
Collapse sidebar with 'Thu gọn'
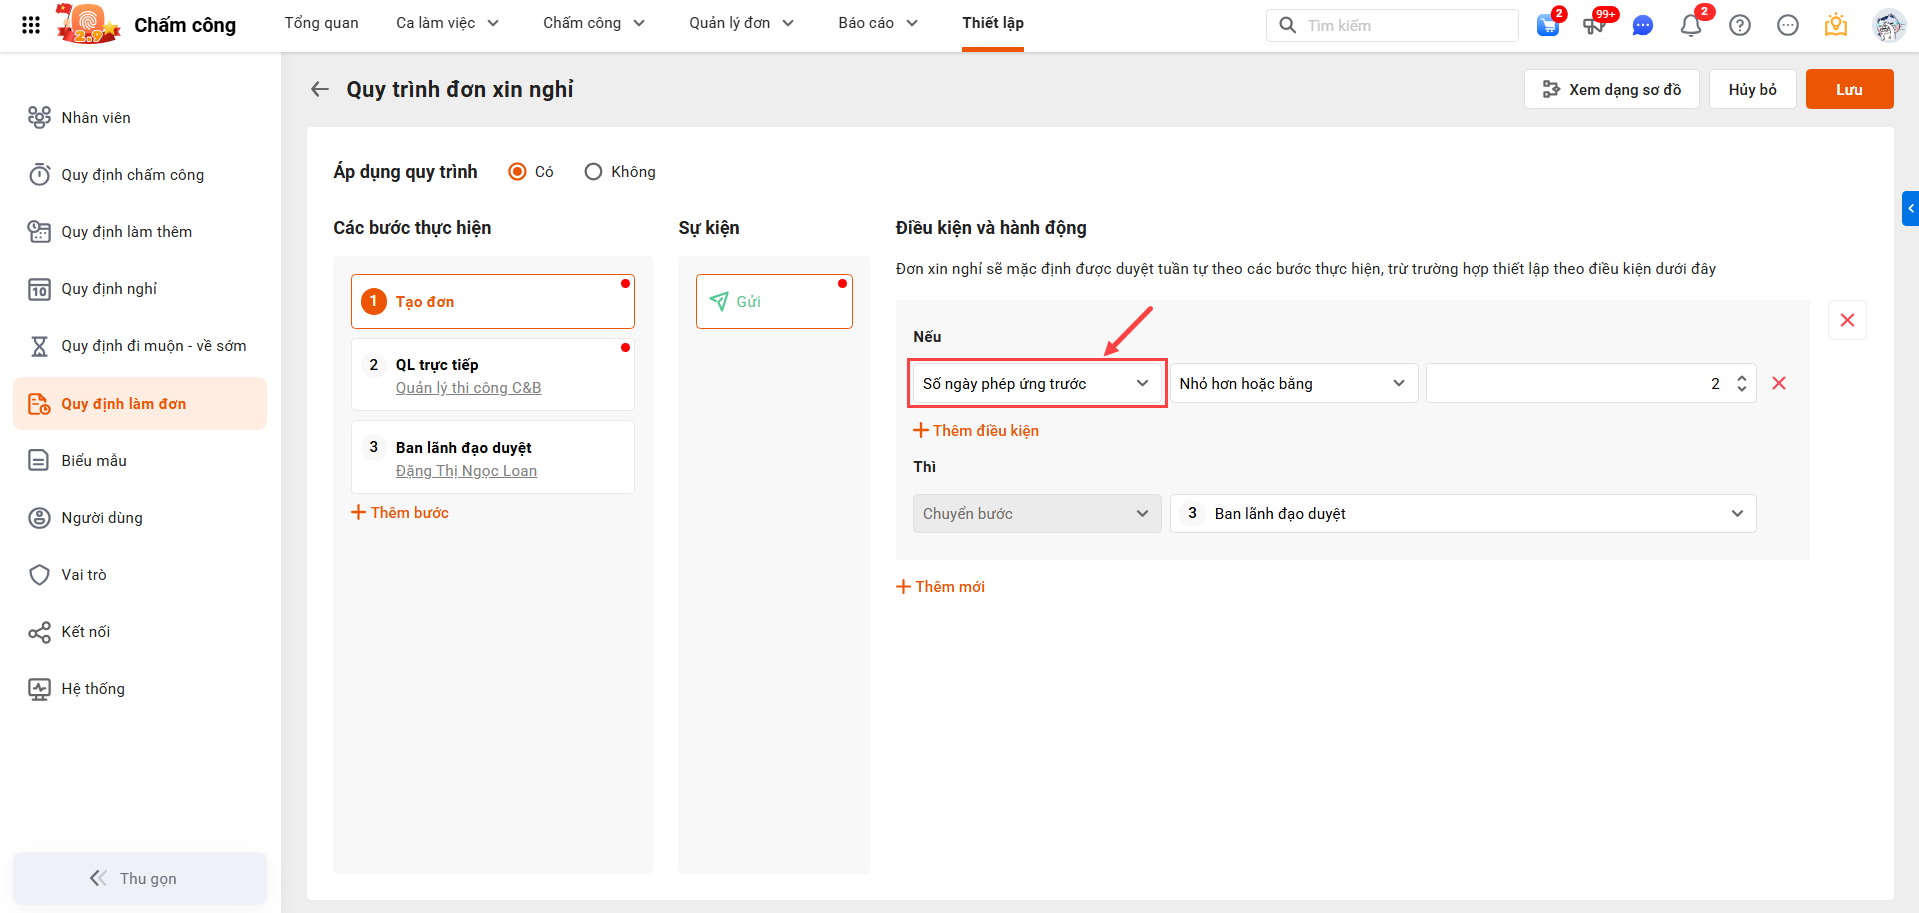coord(140,878)
